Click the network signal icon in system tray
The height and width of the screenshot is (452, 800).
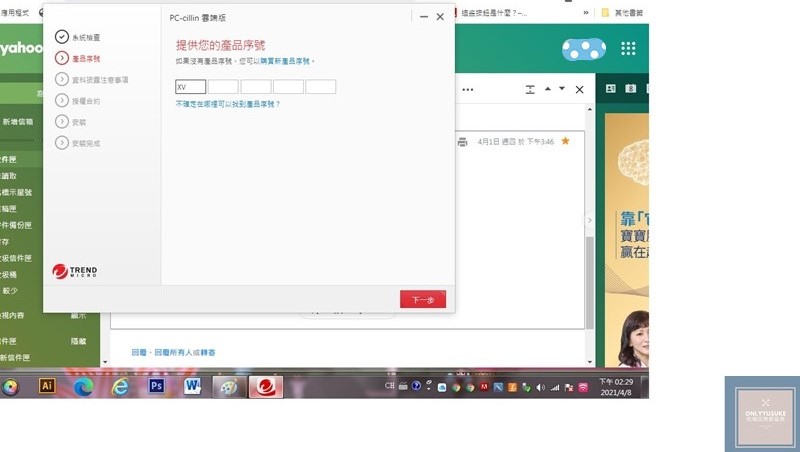coord(555,388)
